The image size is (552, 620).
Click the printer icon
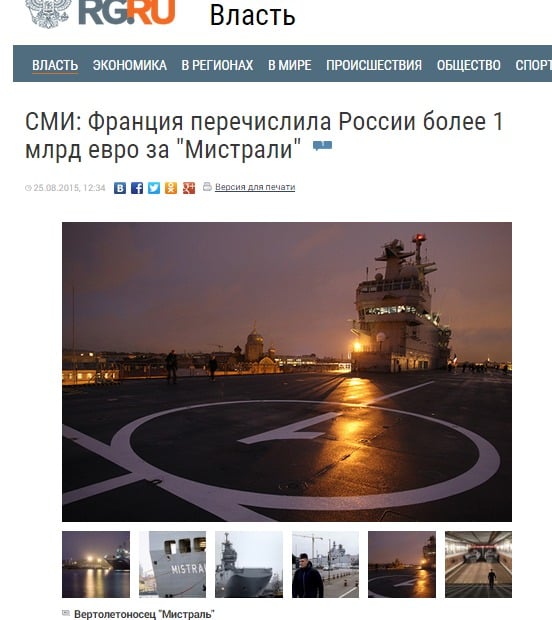[x=207, y=187]
